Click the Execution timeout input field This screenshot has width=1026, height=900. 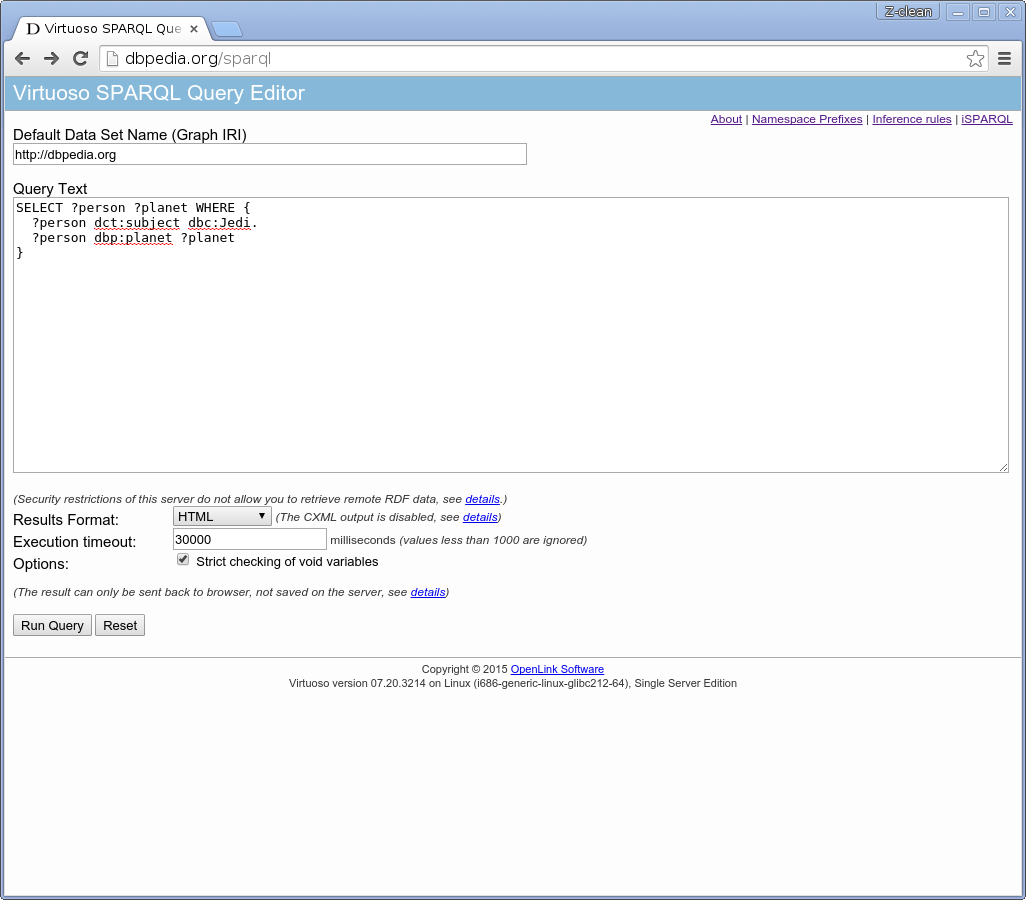[249, 539]
